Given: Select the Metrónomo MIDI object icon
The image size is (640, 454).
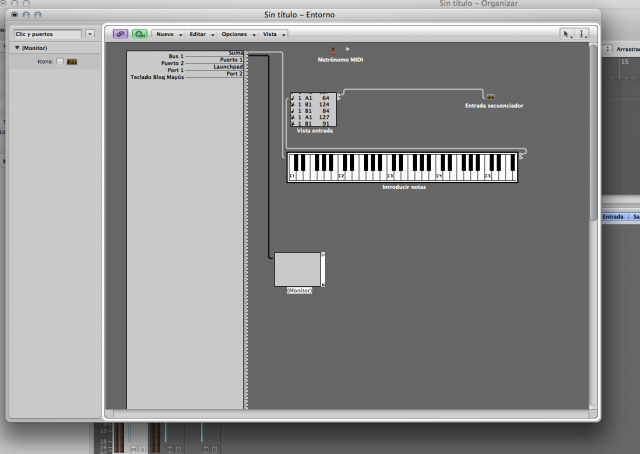Looking at the screenshot, I should pos(333,50).
